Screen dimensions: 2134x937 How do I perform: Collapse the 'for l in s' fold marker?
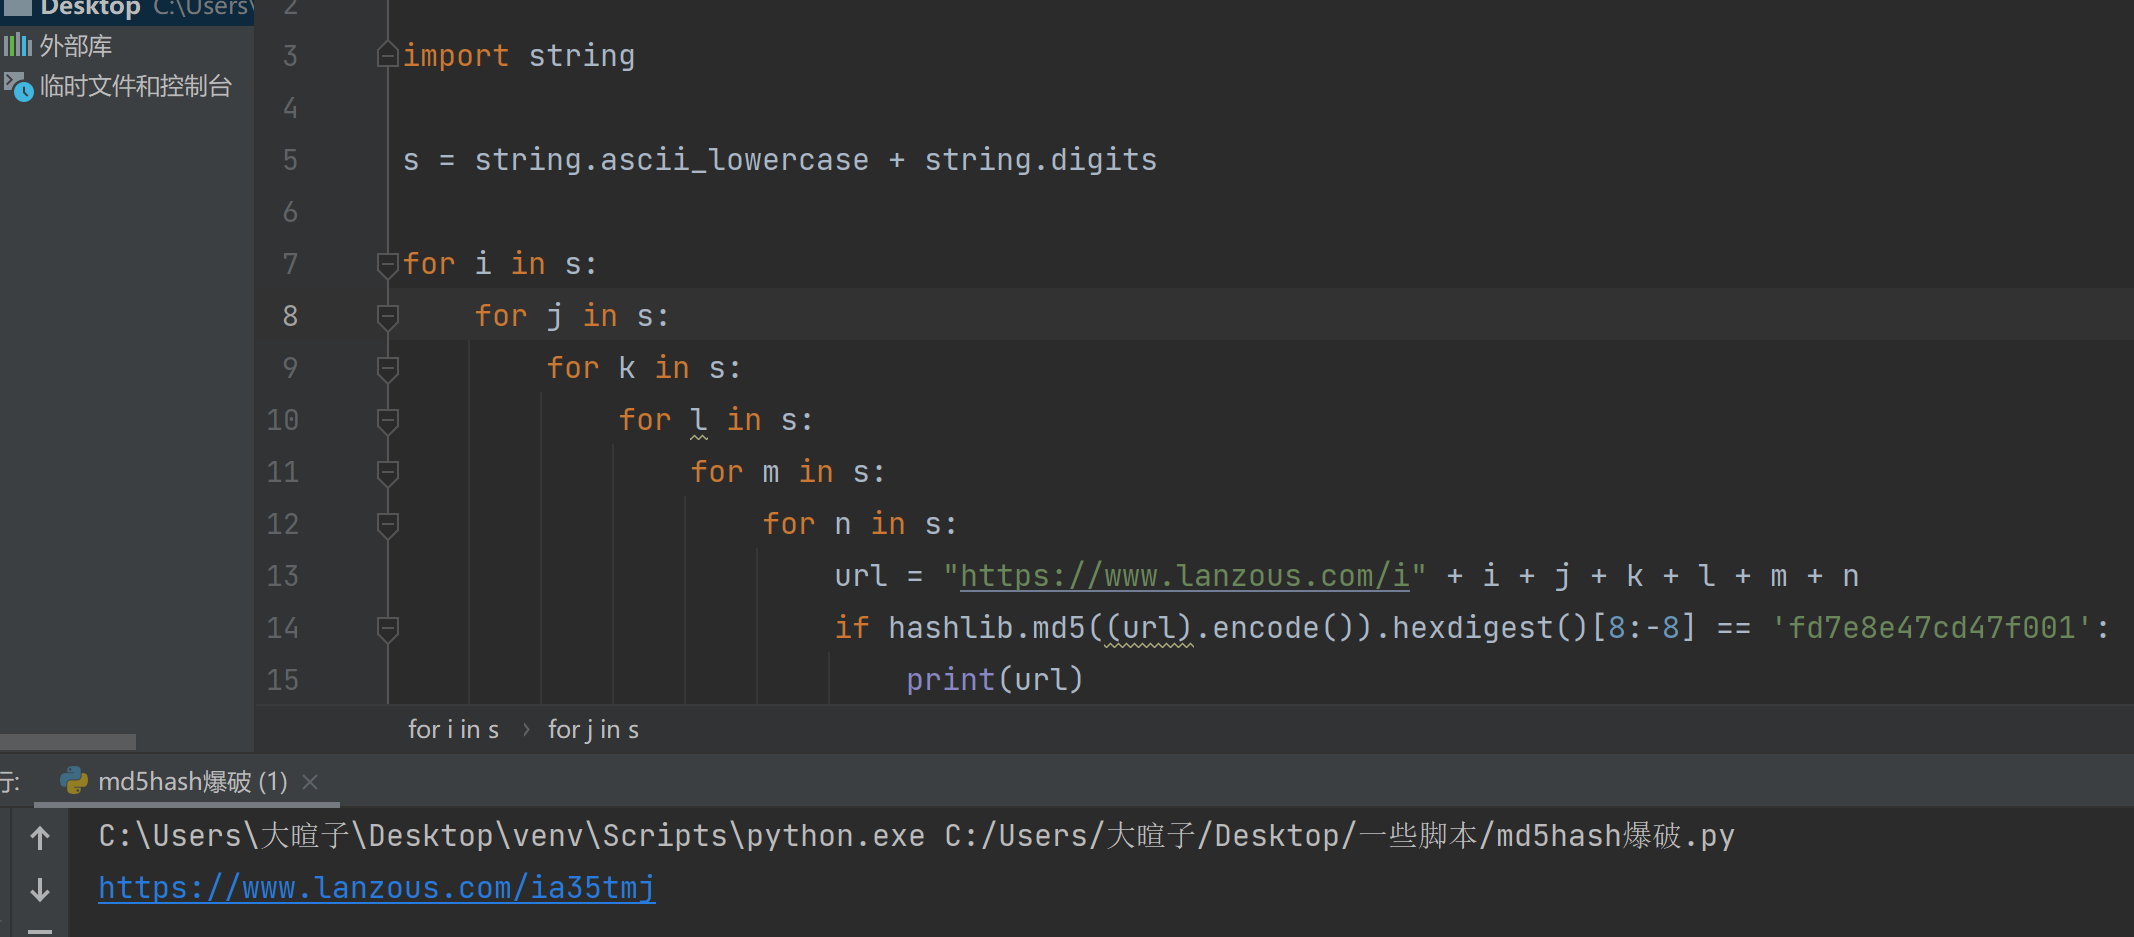coord(388,420)
